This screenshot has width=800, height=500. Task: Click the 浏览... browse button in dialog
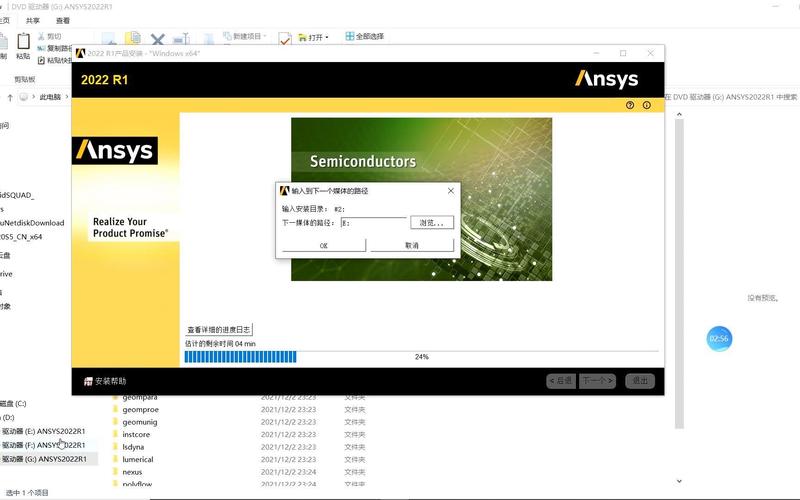point(432,222)
